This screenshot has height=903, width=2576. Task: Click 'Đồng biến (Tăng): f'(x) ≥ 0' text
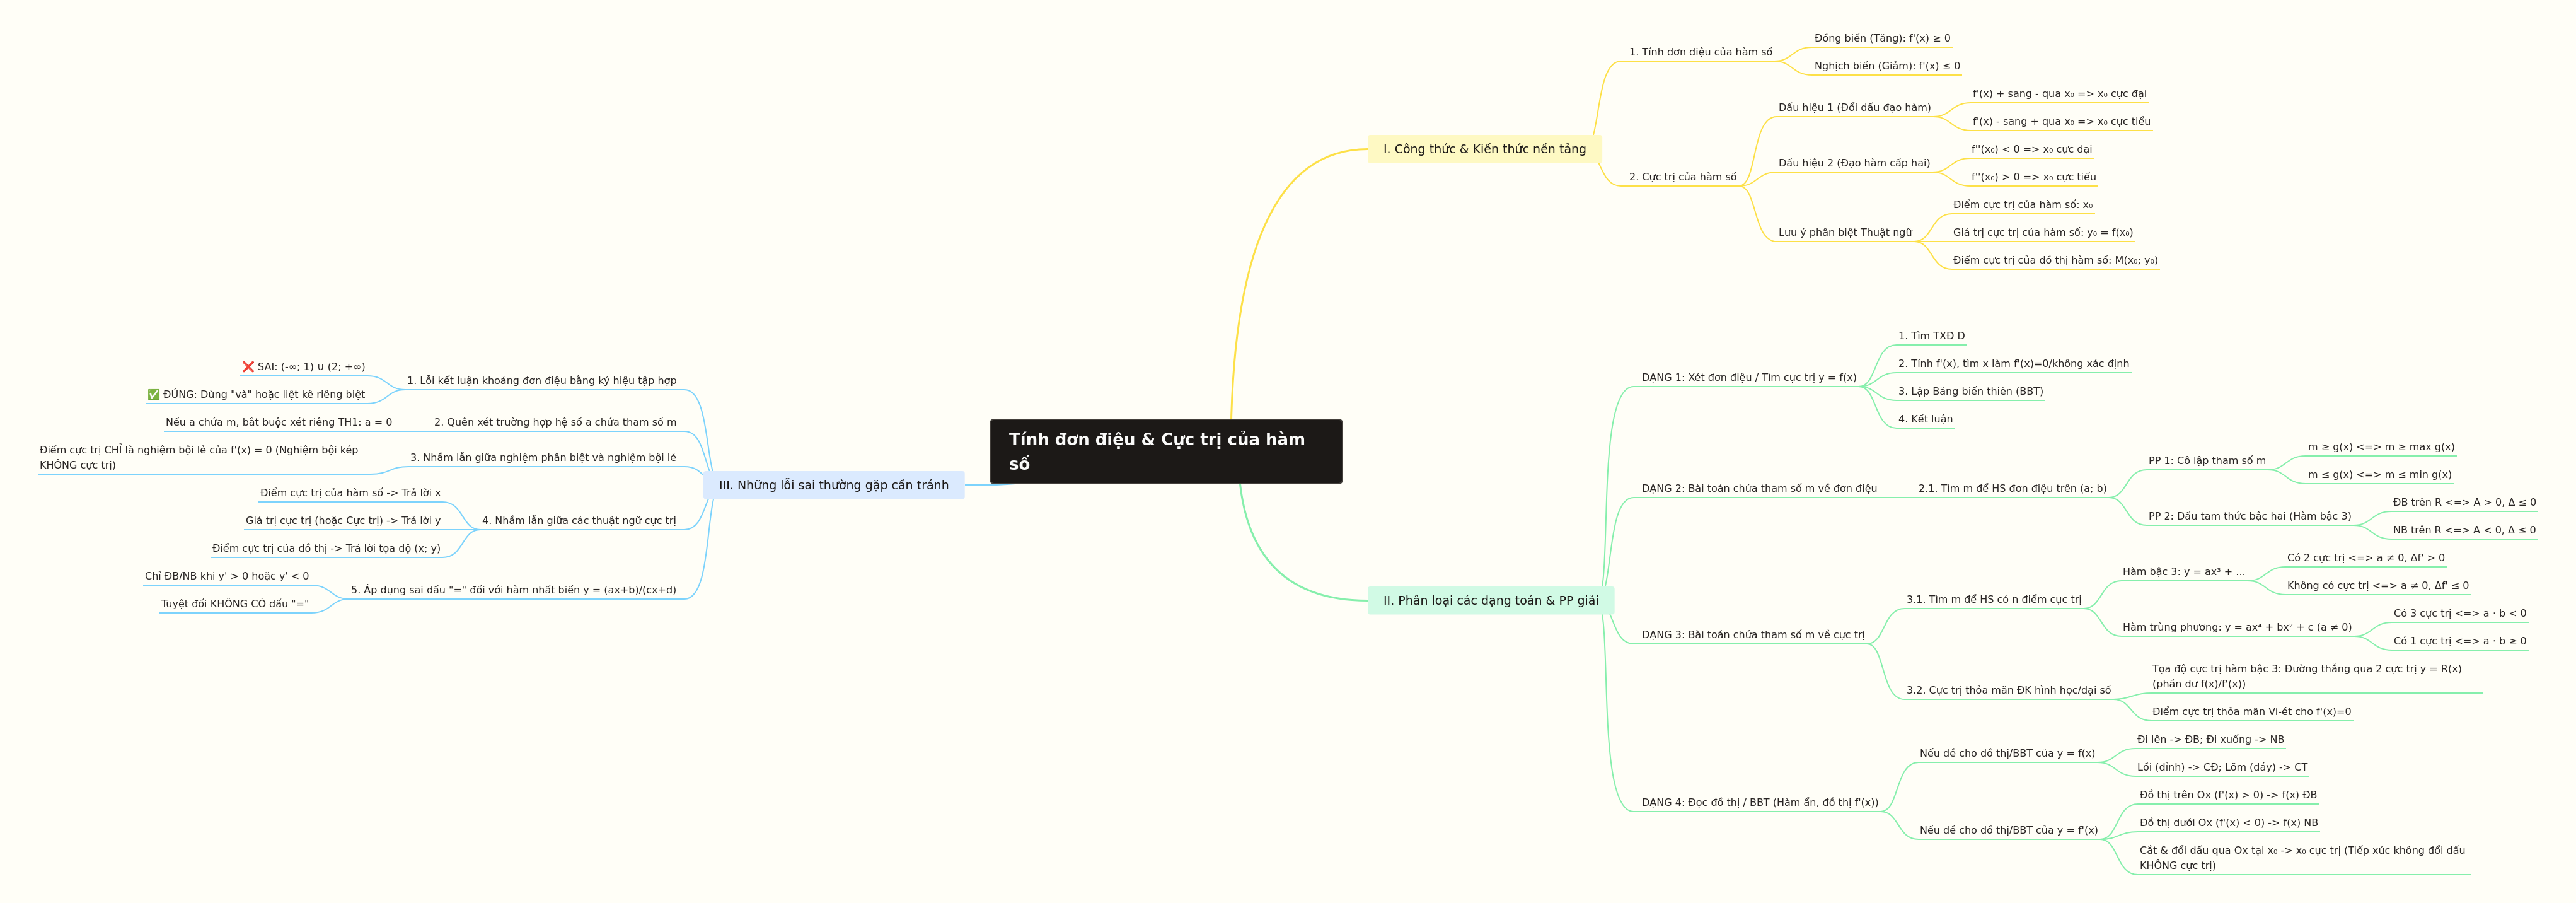pos(1882,38)
